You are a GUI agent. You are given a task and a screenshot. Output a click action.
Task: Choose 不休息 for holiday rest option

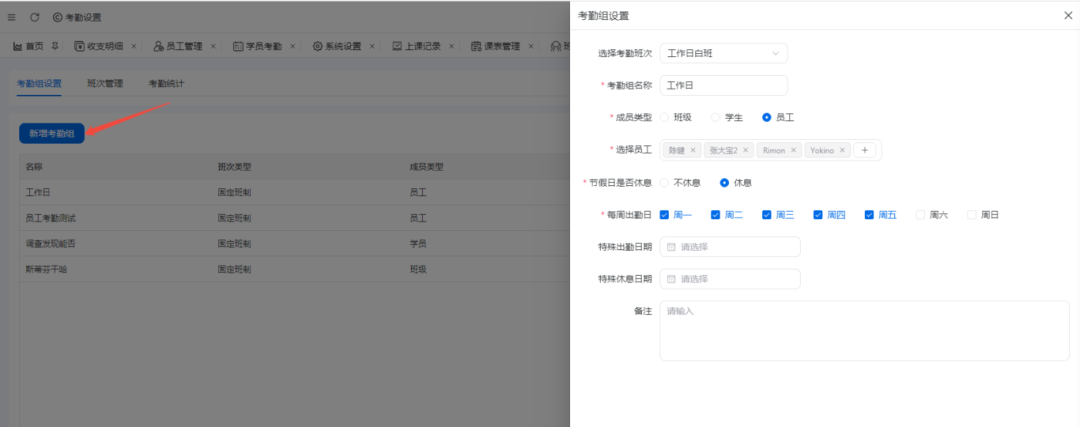coord(665,182)
